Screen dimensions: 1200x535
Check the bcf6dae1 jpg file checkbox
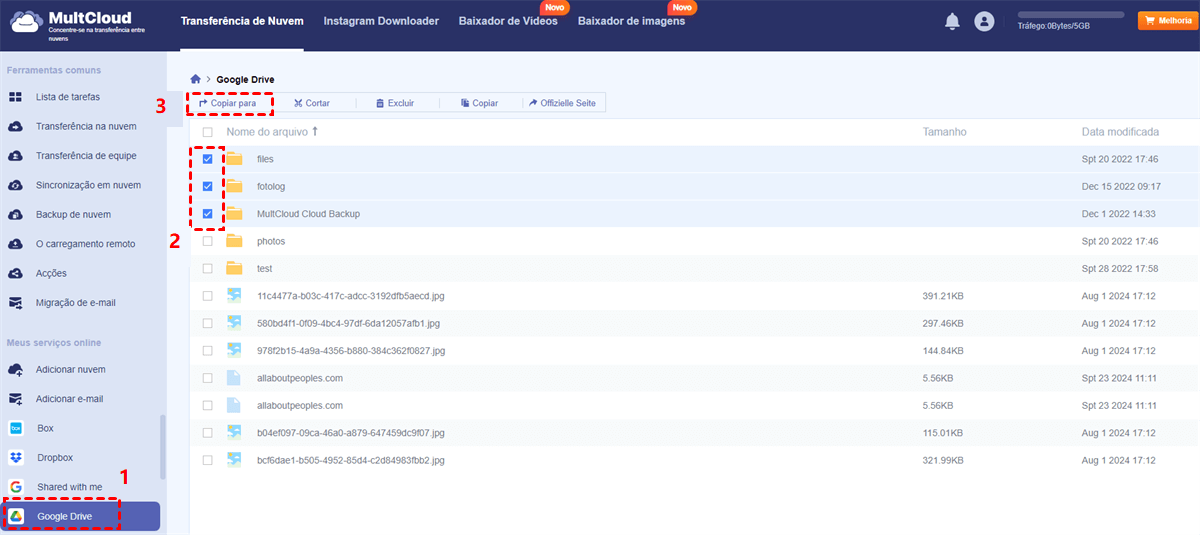click(x=208, y=460)
